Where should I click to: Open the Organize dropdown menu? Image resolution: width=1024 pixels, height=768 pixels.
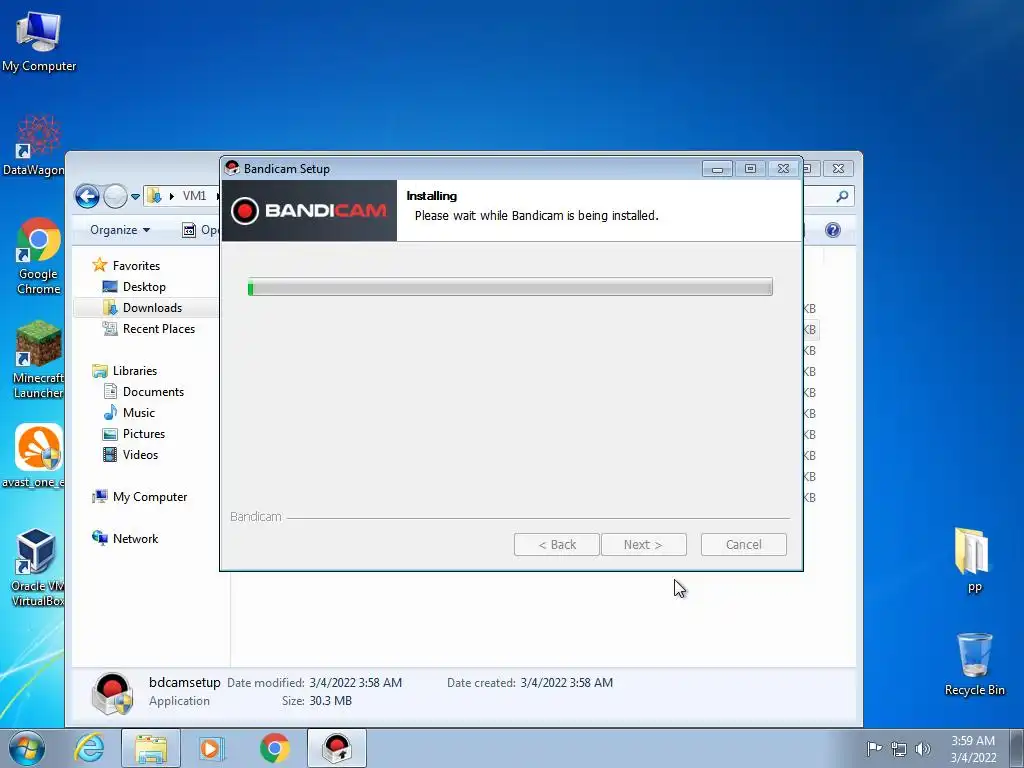click(120, 230)
